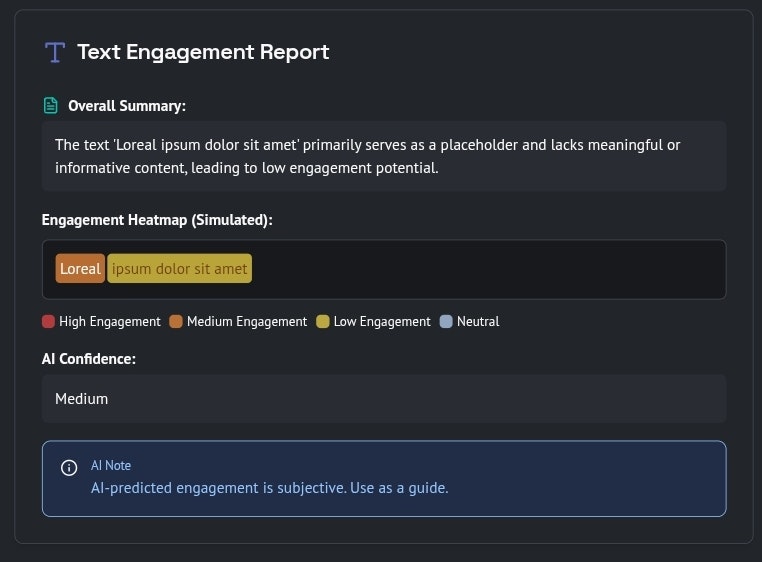Click the 'AI-predicted engagement is subjective' message
The width and height of the screenshot is (762, 562).
coord(269,488)
